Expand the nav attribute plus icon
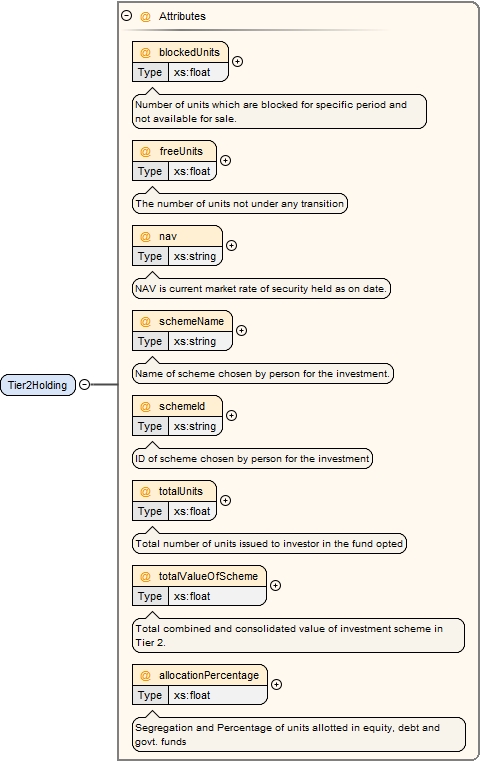 tap(232, 245)
